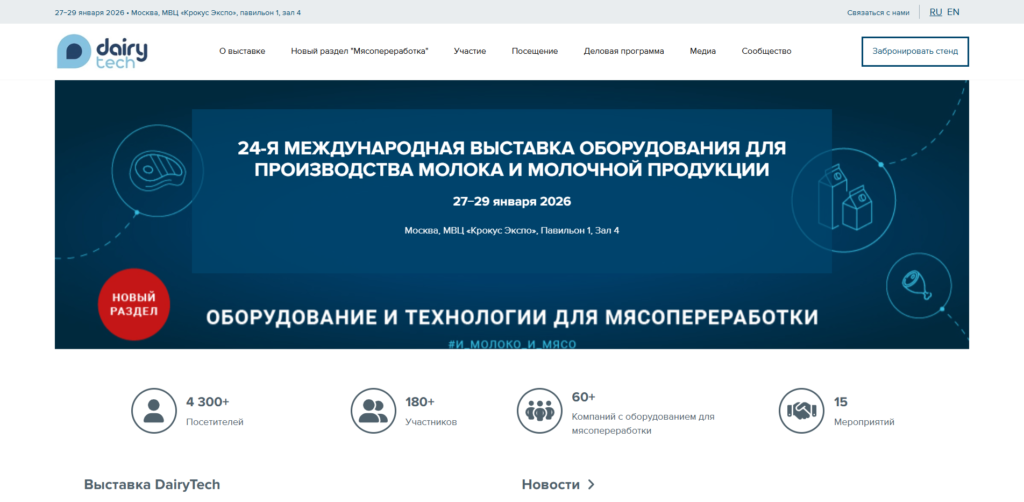
Task: Open Новый раздел "Мясопереработка" menu item
Action: [360, 51]
